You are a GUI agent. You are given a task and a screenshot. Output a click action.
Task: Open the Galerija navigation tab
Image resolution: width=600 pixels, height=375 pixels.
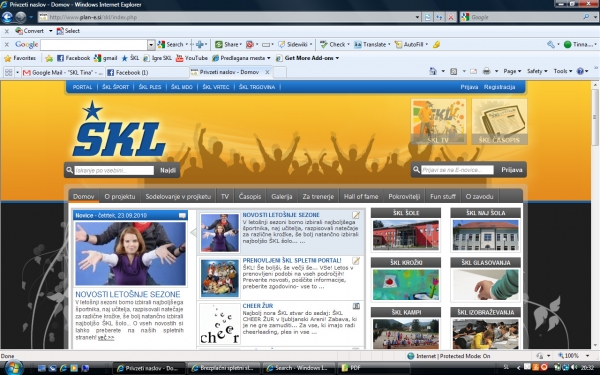(282, 197)
